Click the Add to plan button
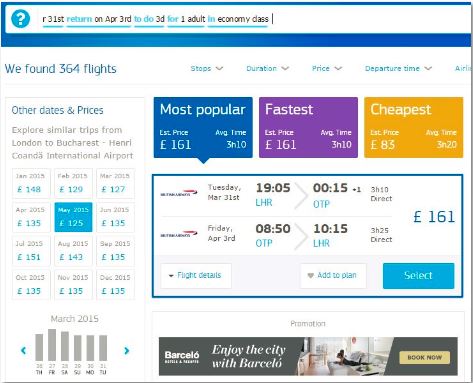 point(333,275)
